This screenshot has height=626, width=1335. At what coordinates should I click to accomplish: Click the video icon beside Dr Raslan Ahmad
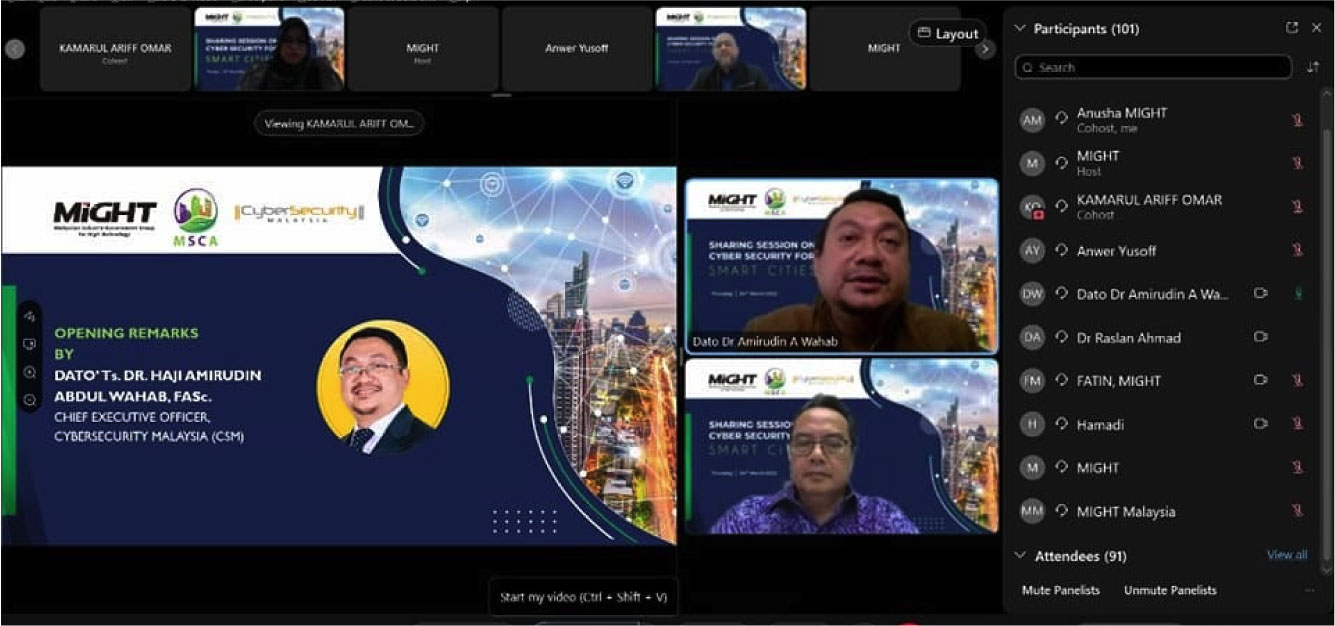pyautogui.click(x=1261, y=338)
